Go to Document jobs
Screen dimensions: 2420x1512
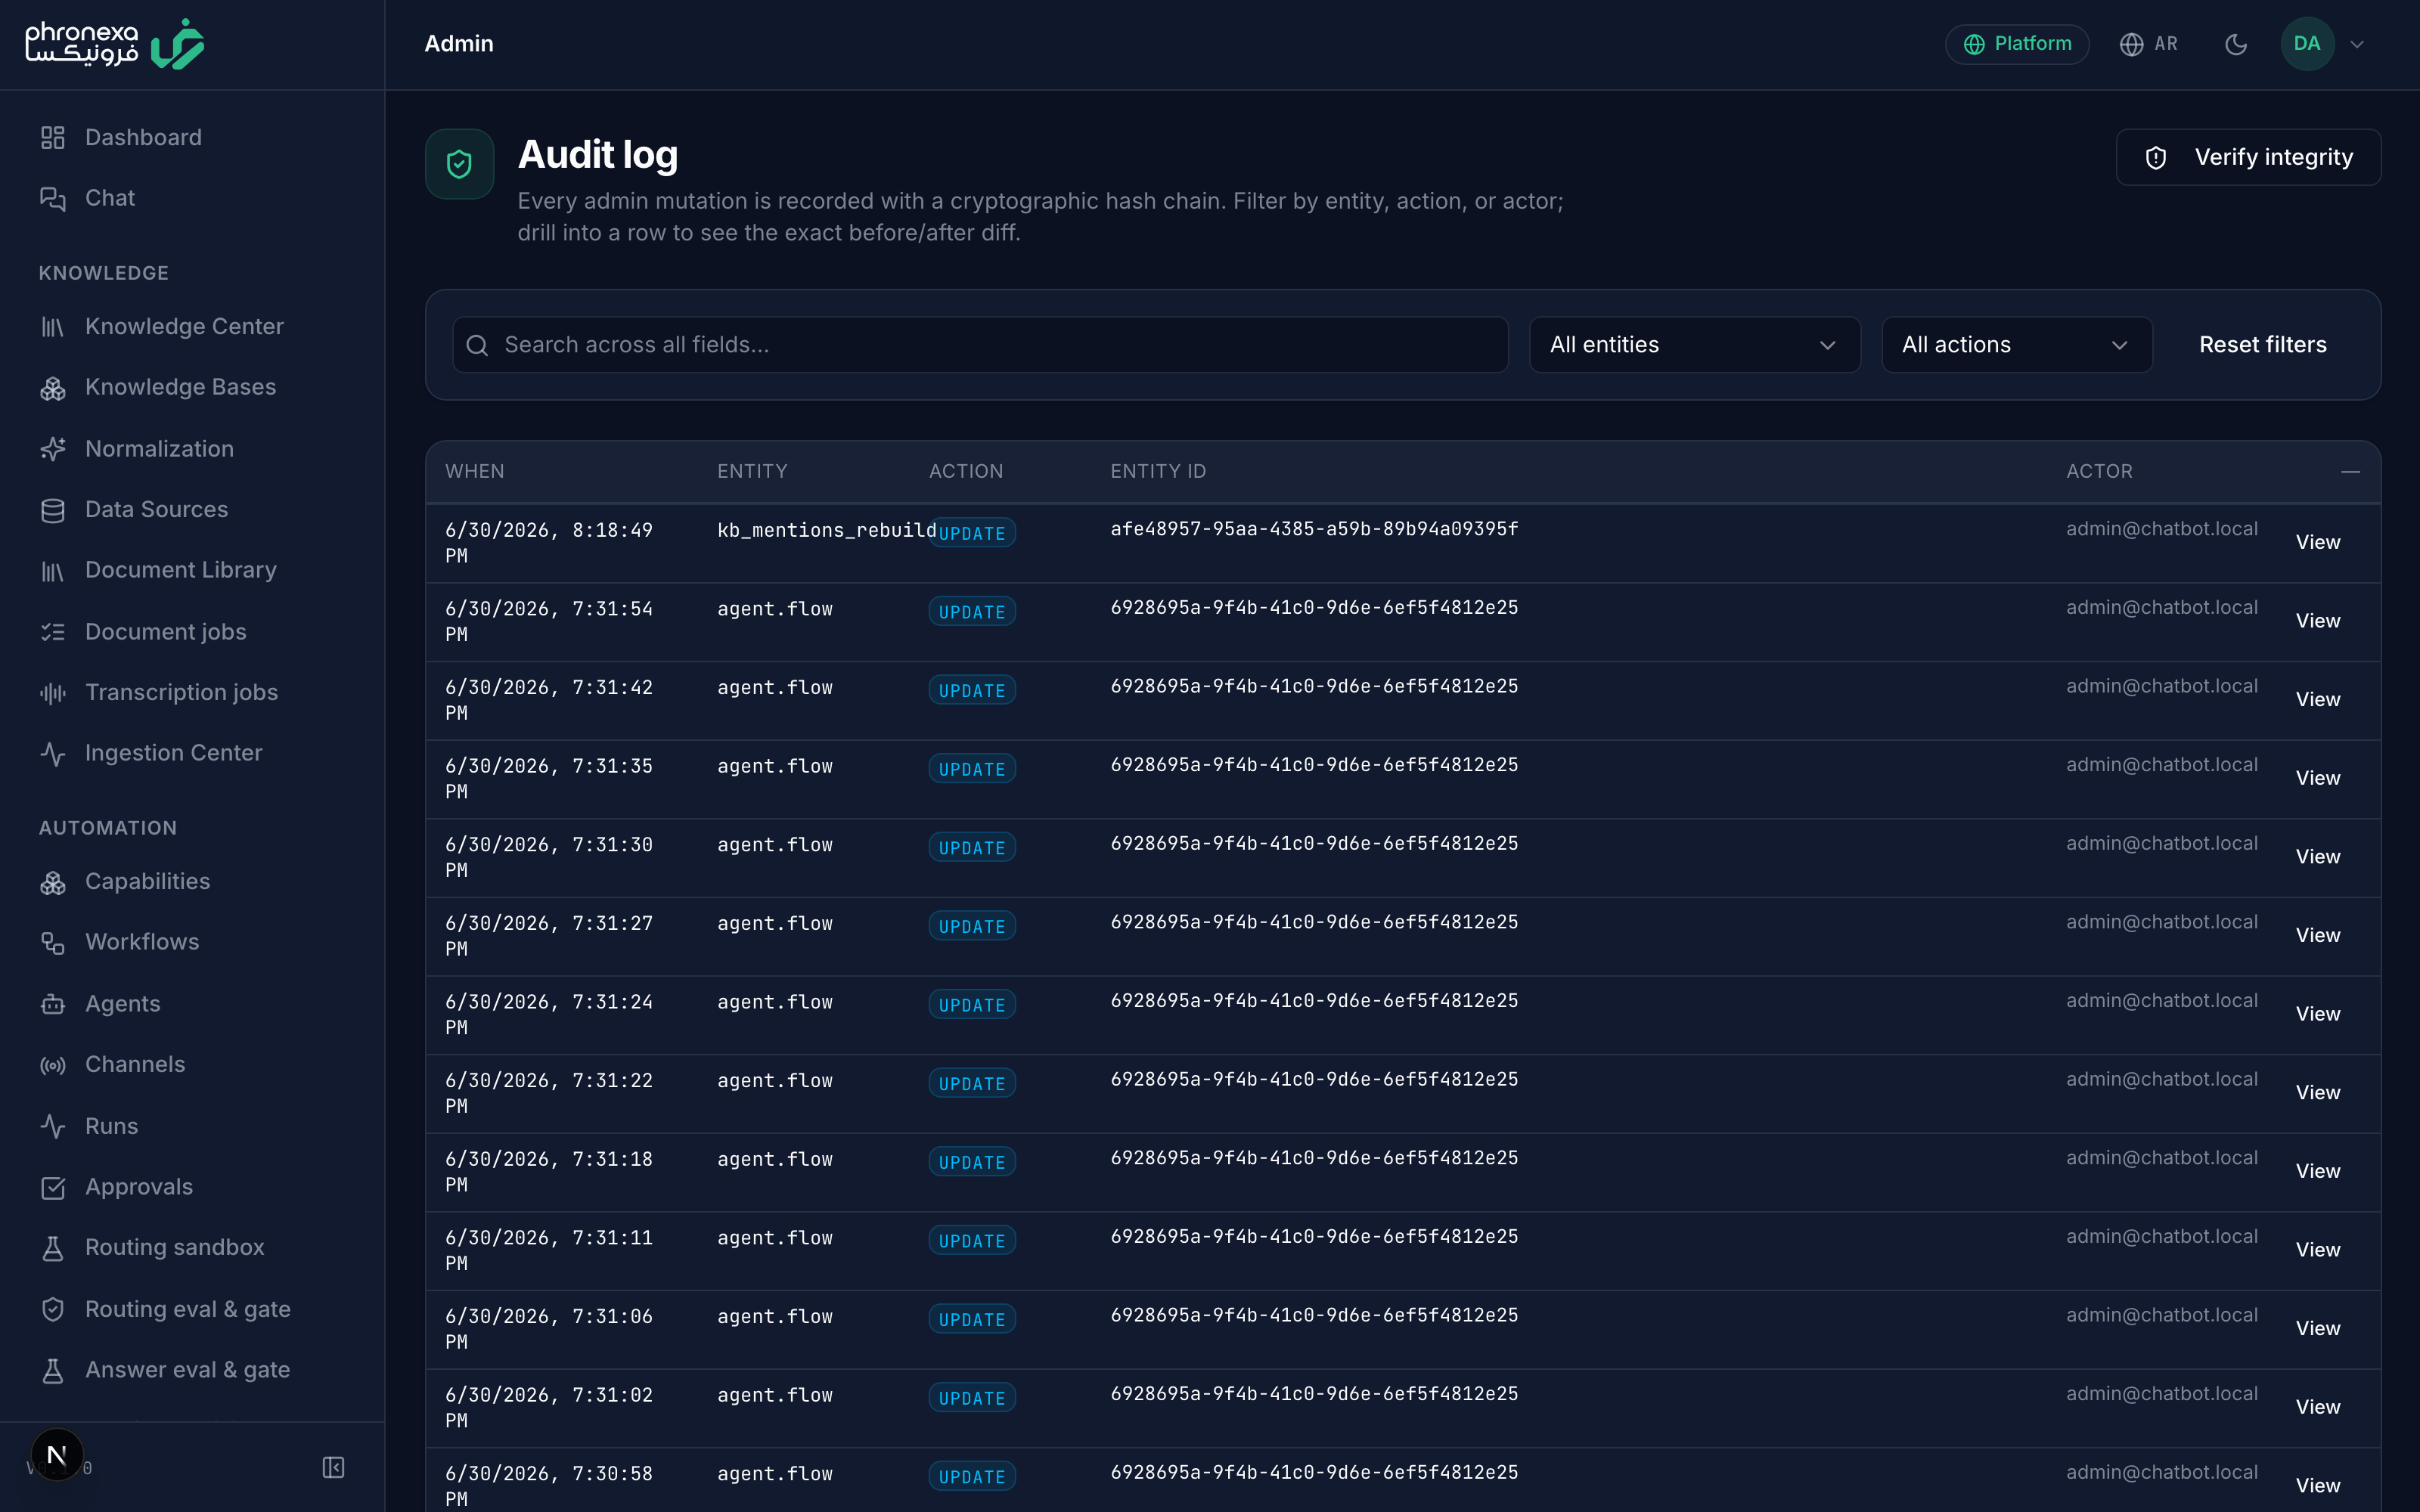coord(165,632)
